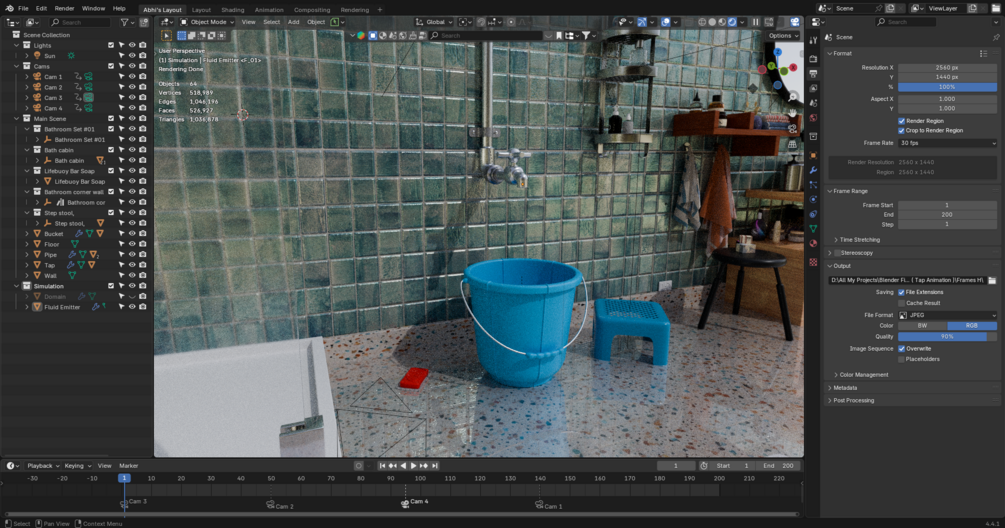Open Global transform orientation dropdown

click(x=434, y=22)
